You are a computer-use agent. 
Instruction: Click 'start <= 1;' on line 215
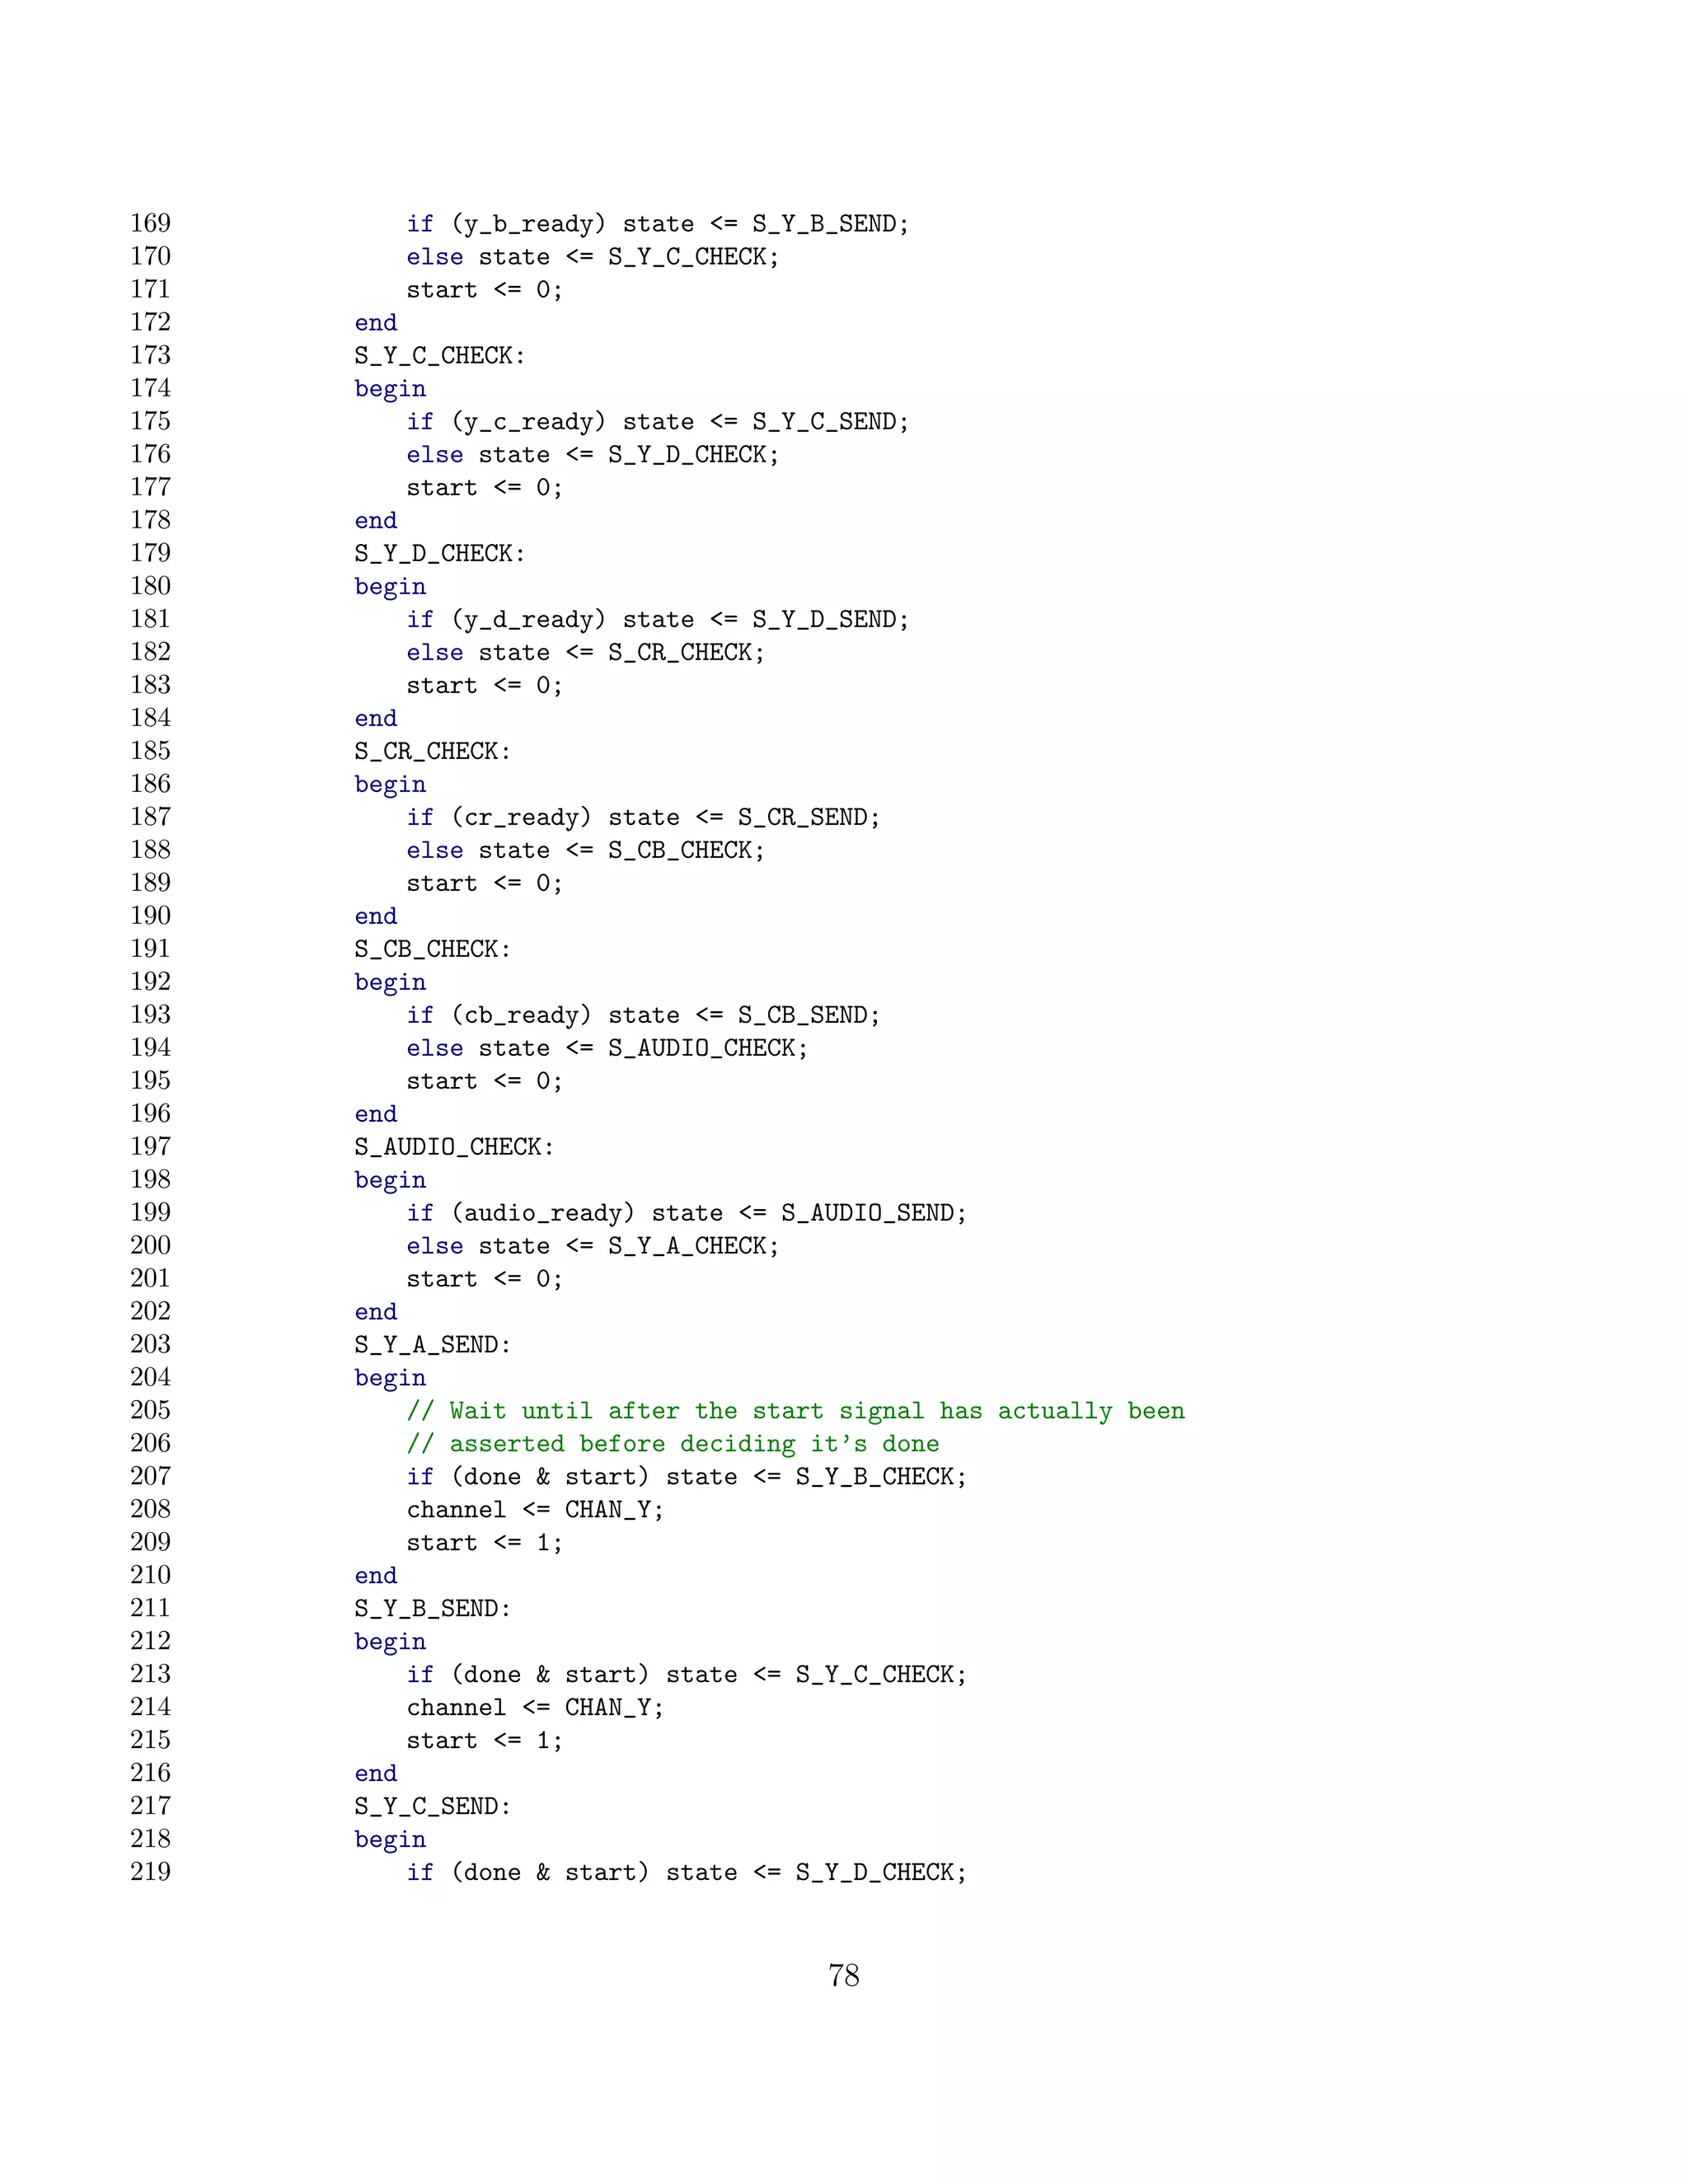point(484,1741)
